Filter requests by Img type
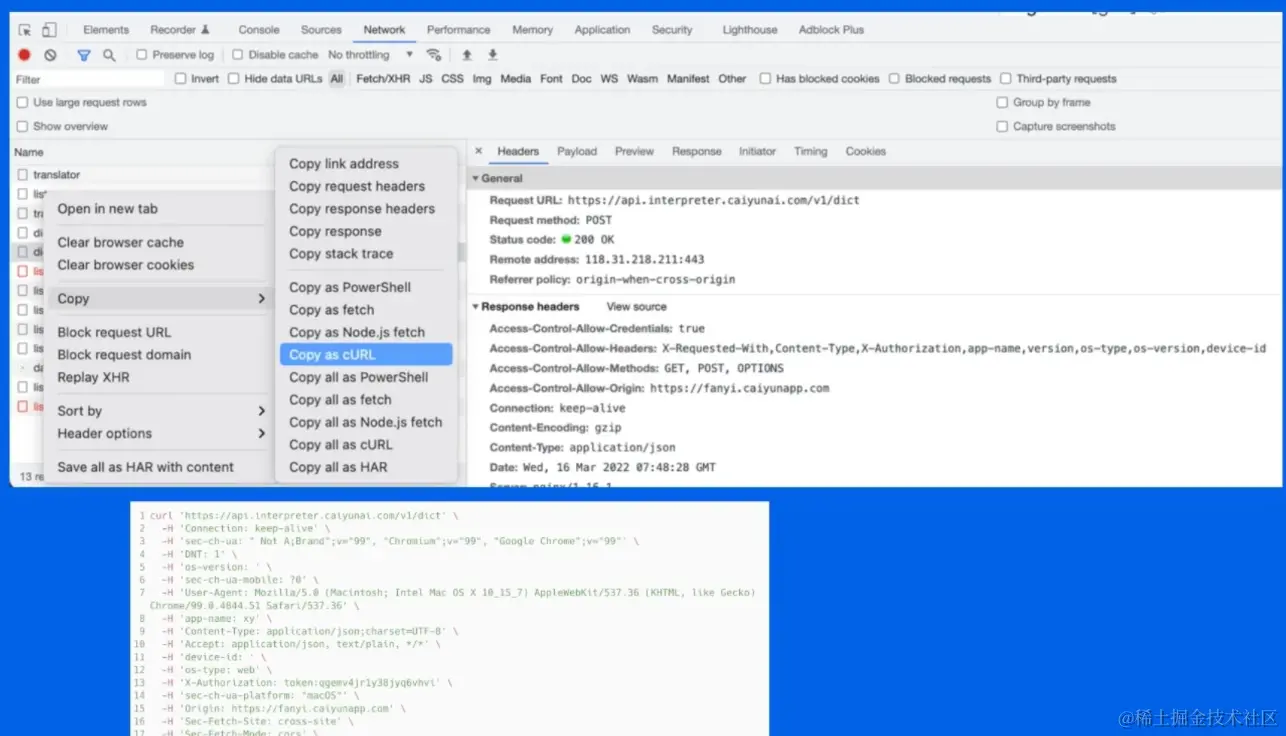The width and height of the screenshot is (1286, 736). 482,78
